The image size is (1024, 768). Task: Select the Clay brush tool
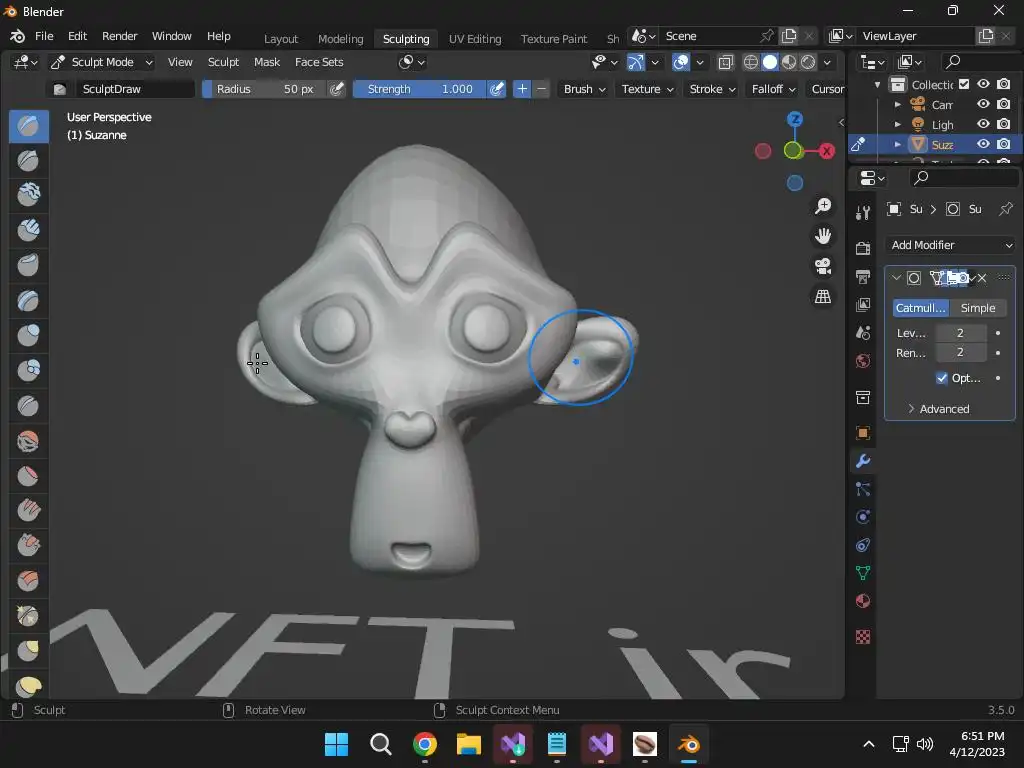[x=28, y=195]
